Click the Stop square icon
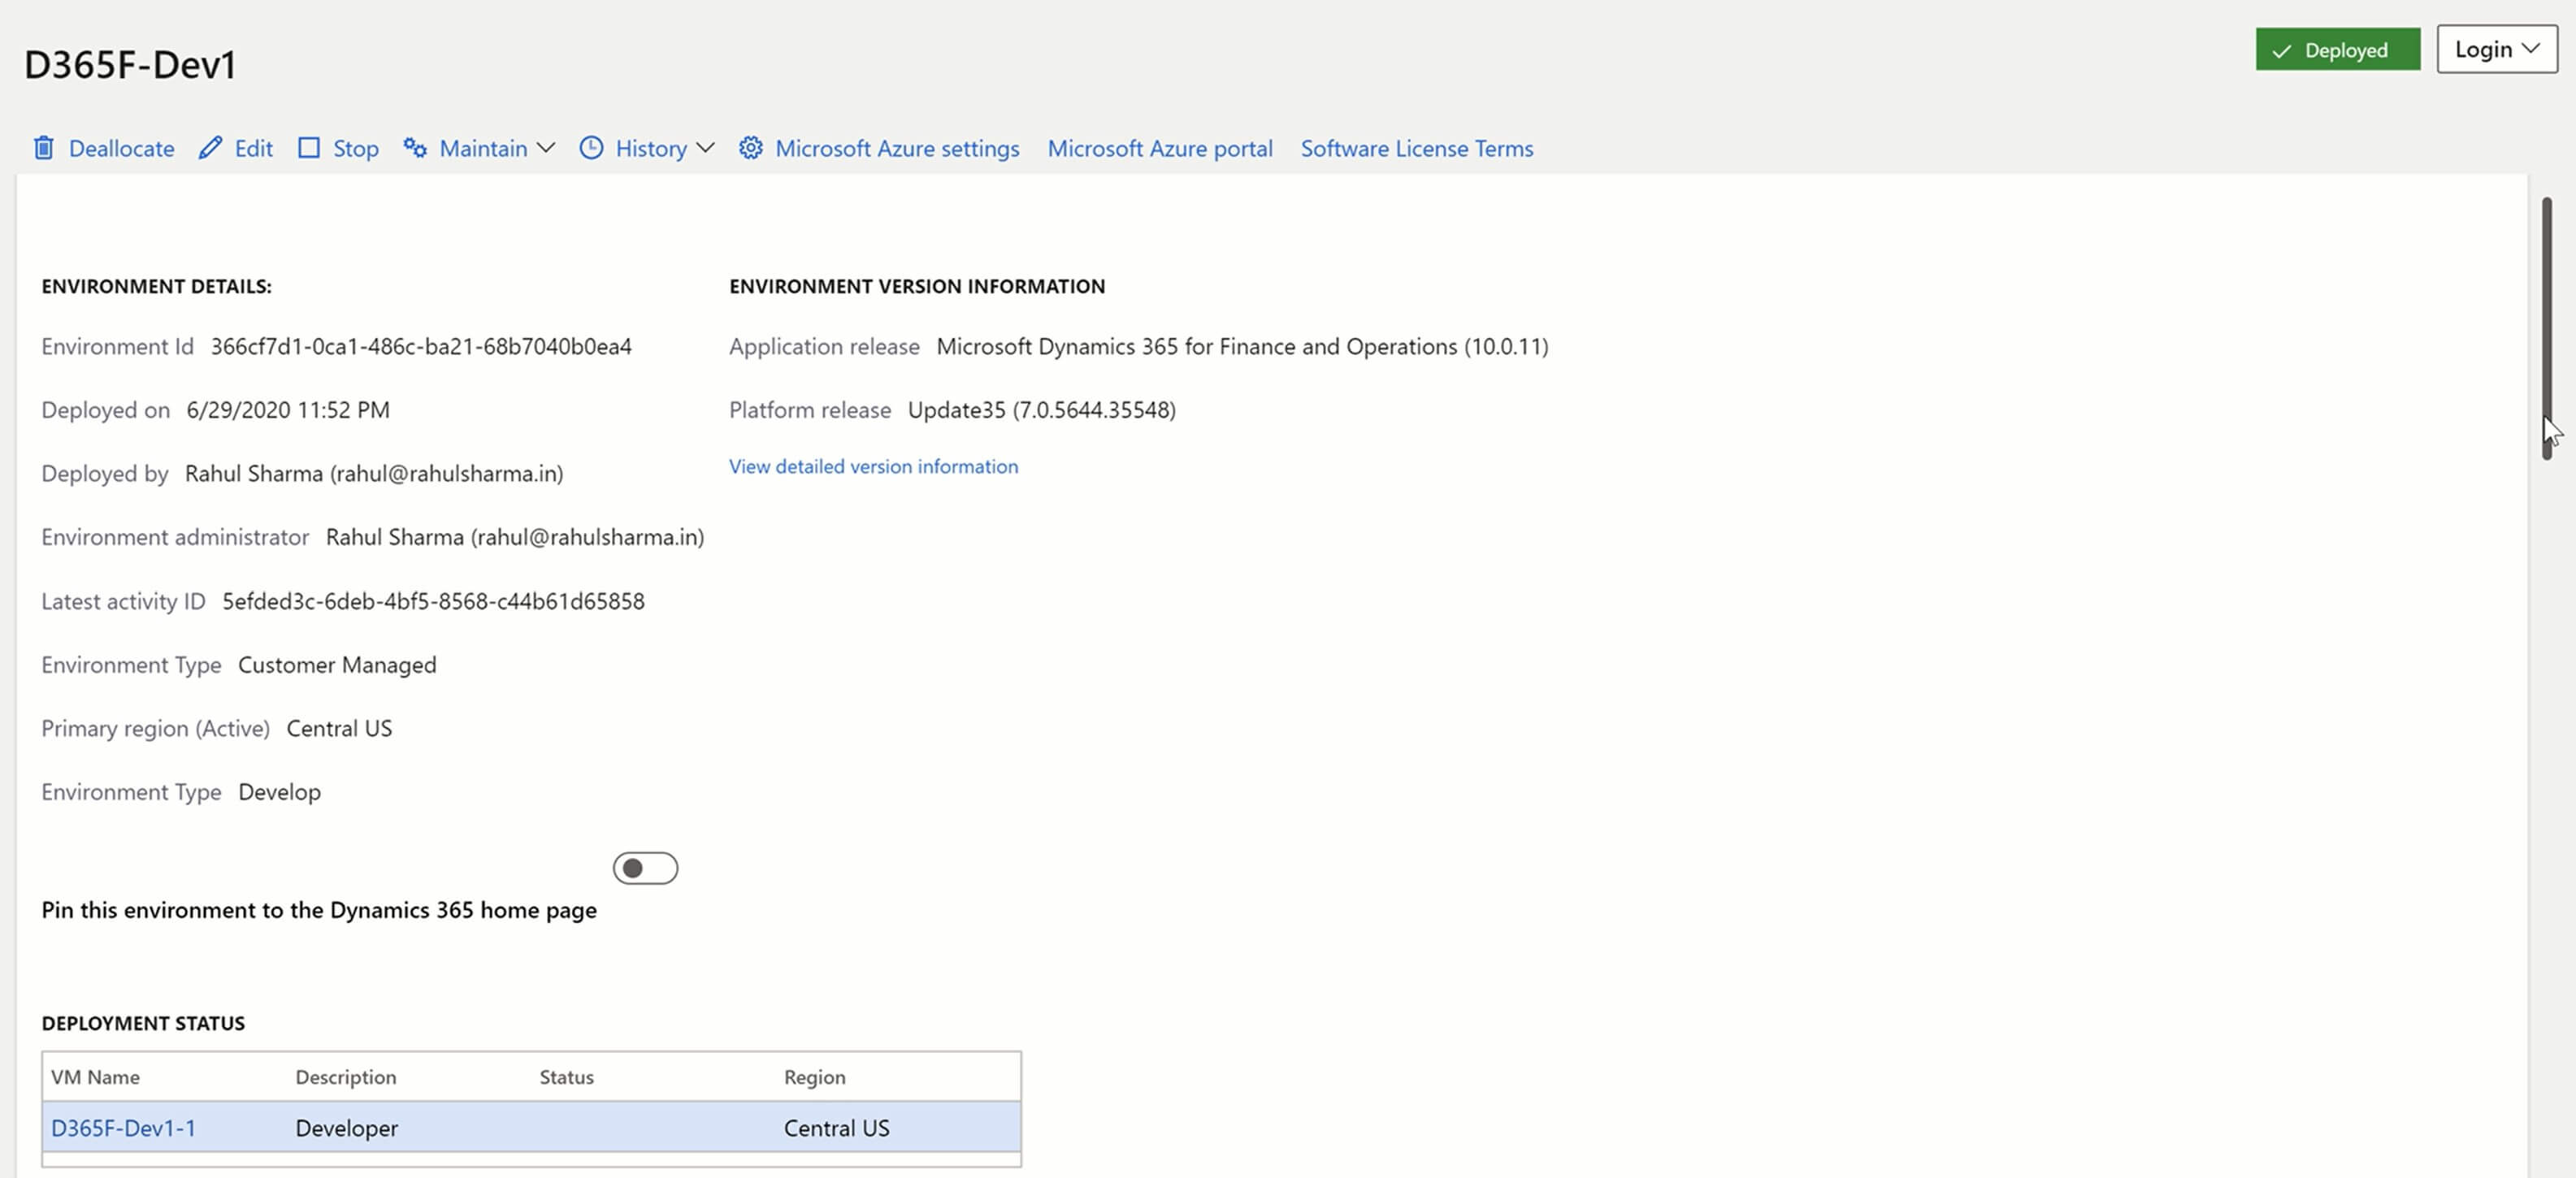Screen dimensions: 2576x1178 (x=309, y=148)
